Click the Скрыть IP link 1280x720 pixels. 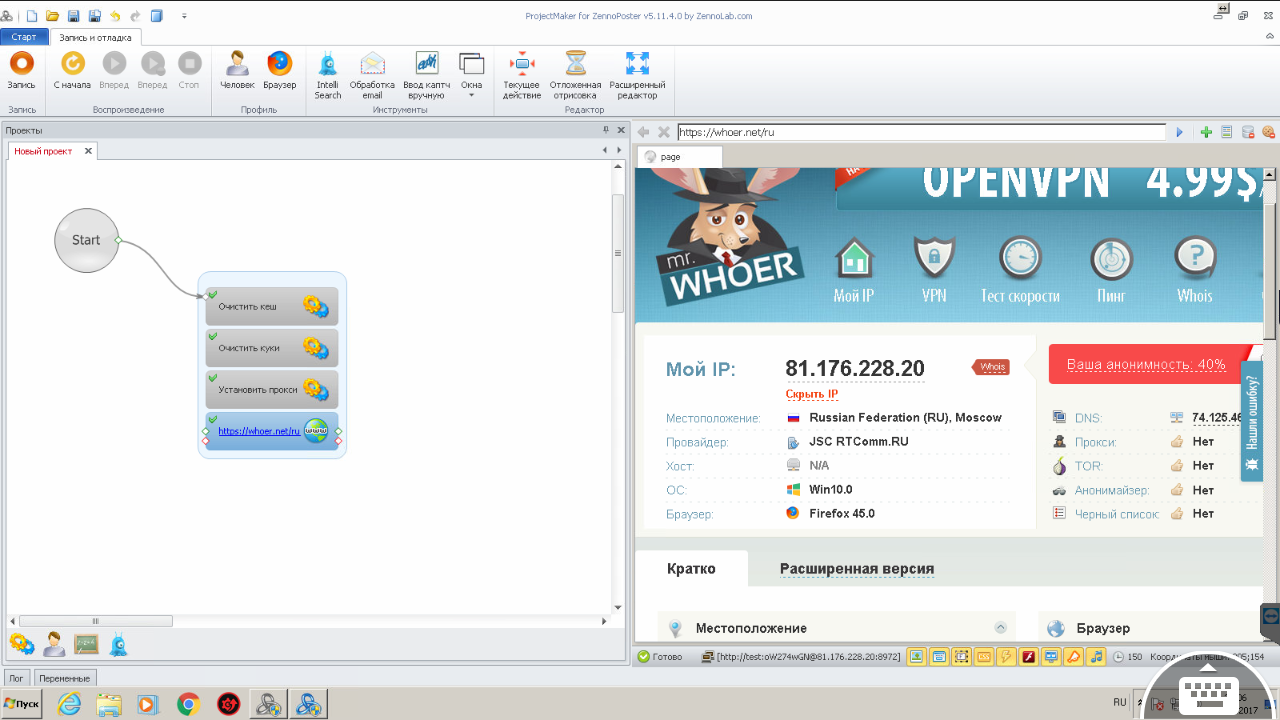[x=812, y=395]
